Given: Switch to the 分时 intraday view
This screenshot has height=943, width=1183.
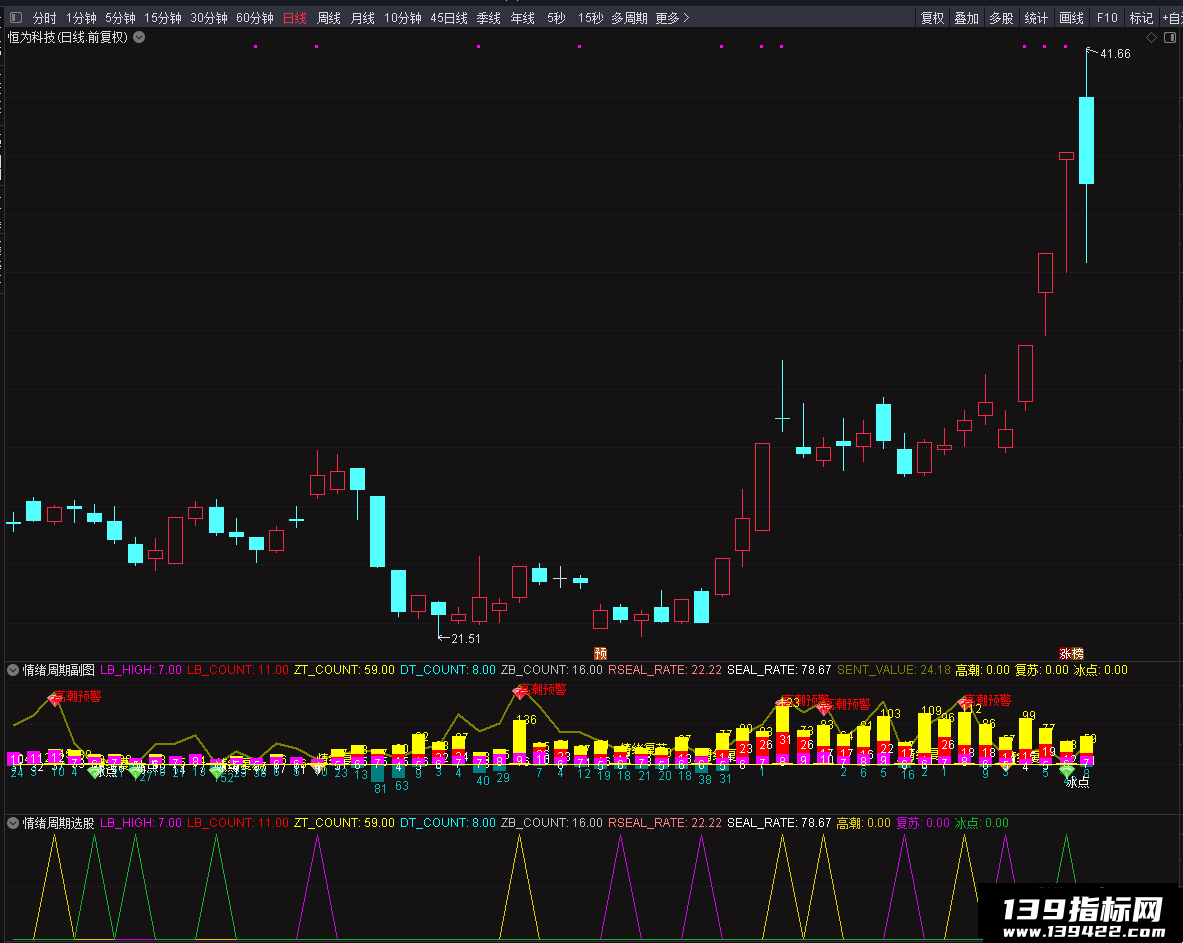Looking at the screenshot, I should coord(45,17).
